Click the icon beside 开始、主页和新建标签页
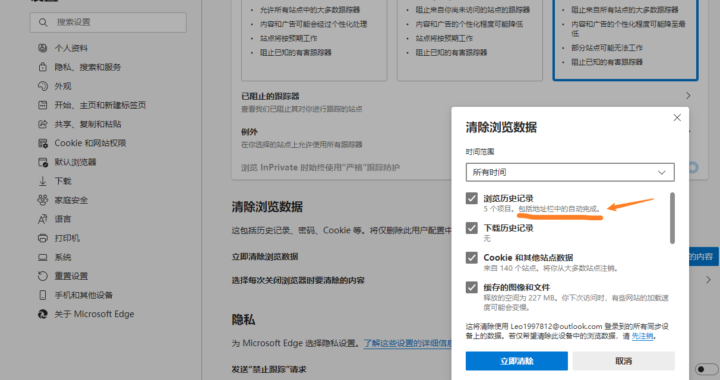 (43, 105)
